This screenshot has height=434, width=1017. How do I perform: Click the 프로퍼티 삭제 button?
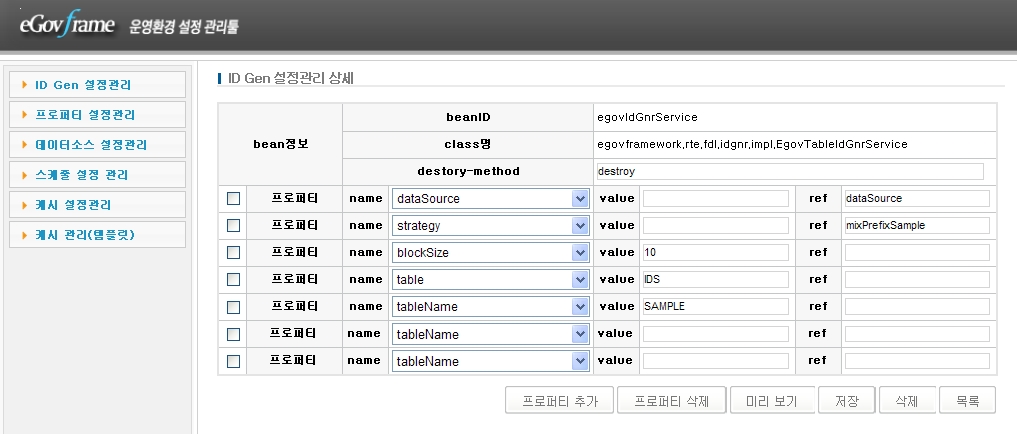(671, 401)
